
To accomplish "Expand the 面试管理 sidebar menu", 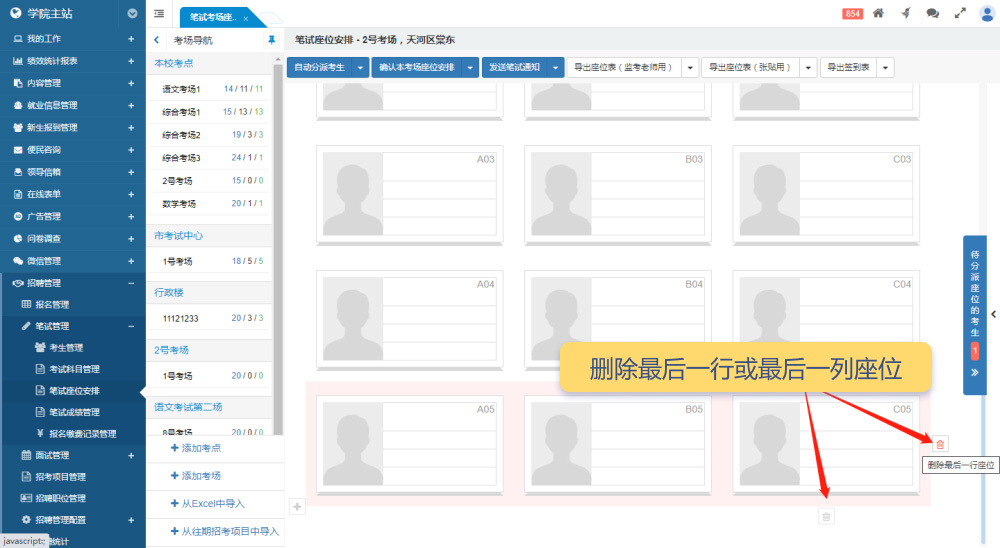I will (x=131, y=455).
